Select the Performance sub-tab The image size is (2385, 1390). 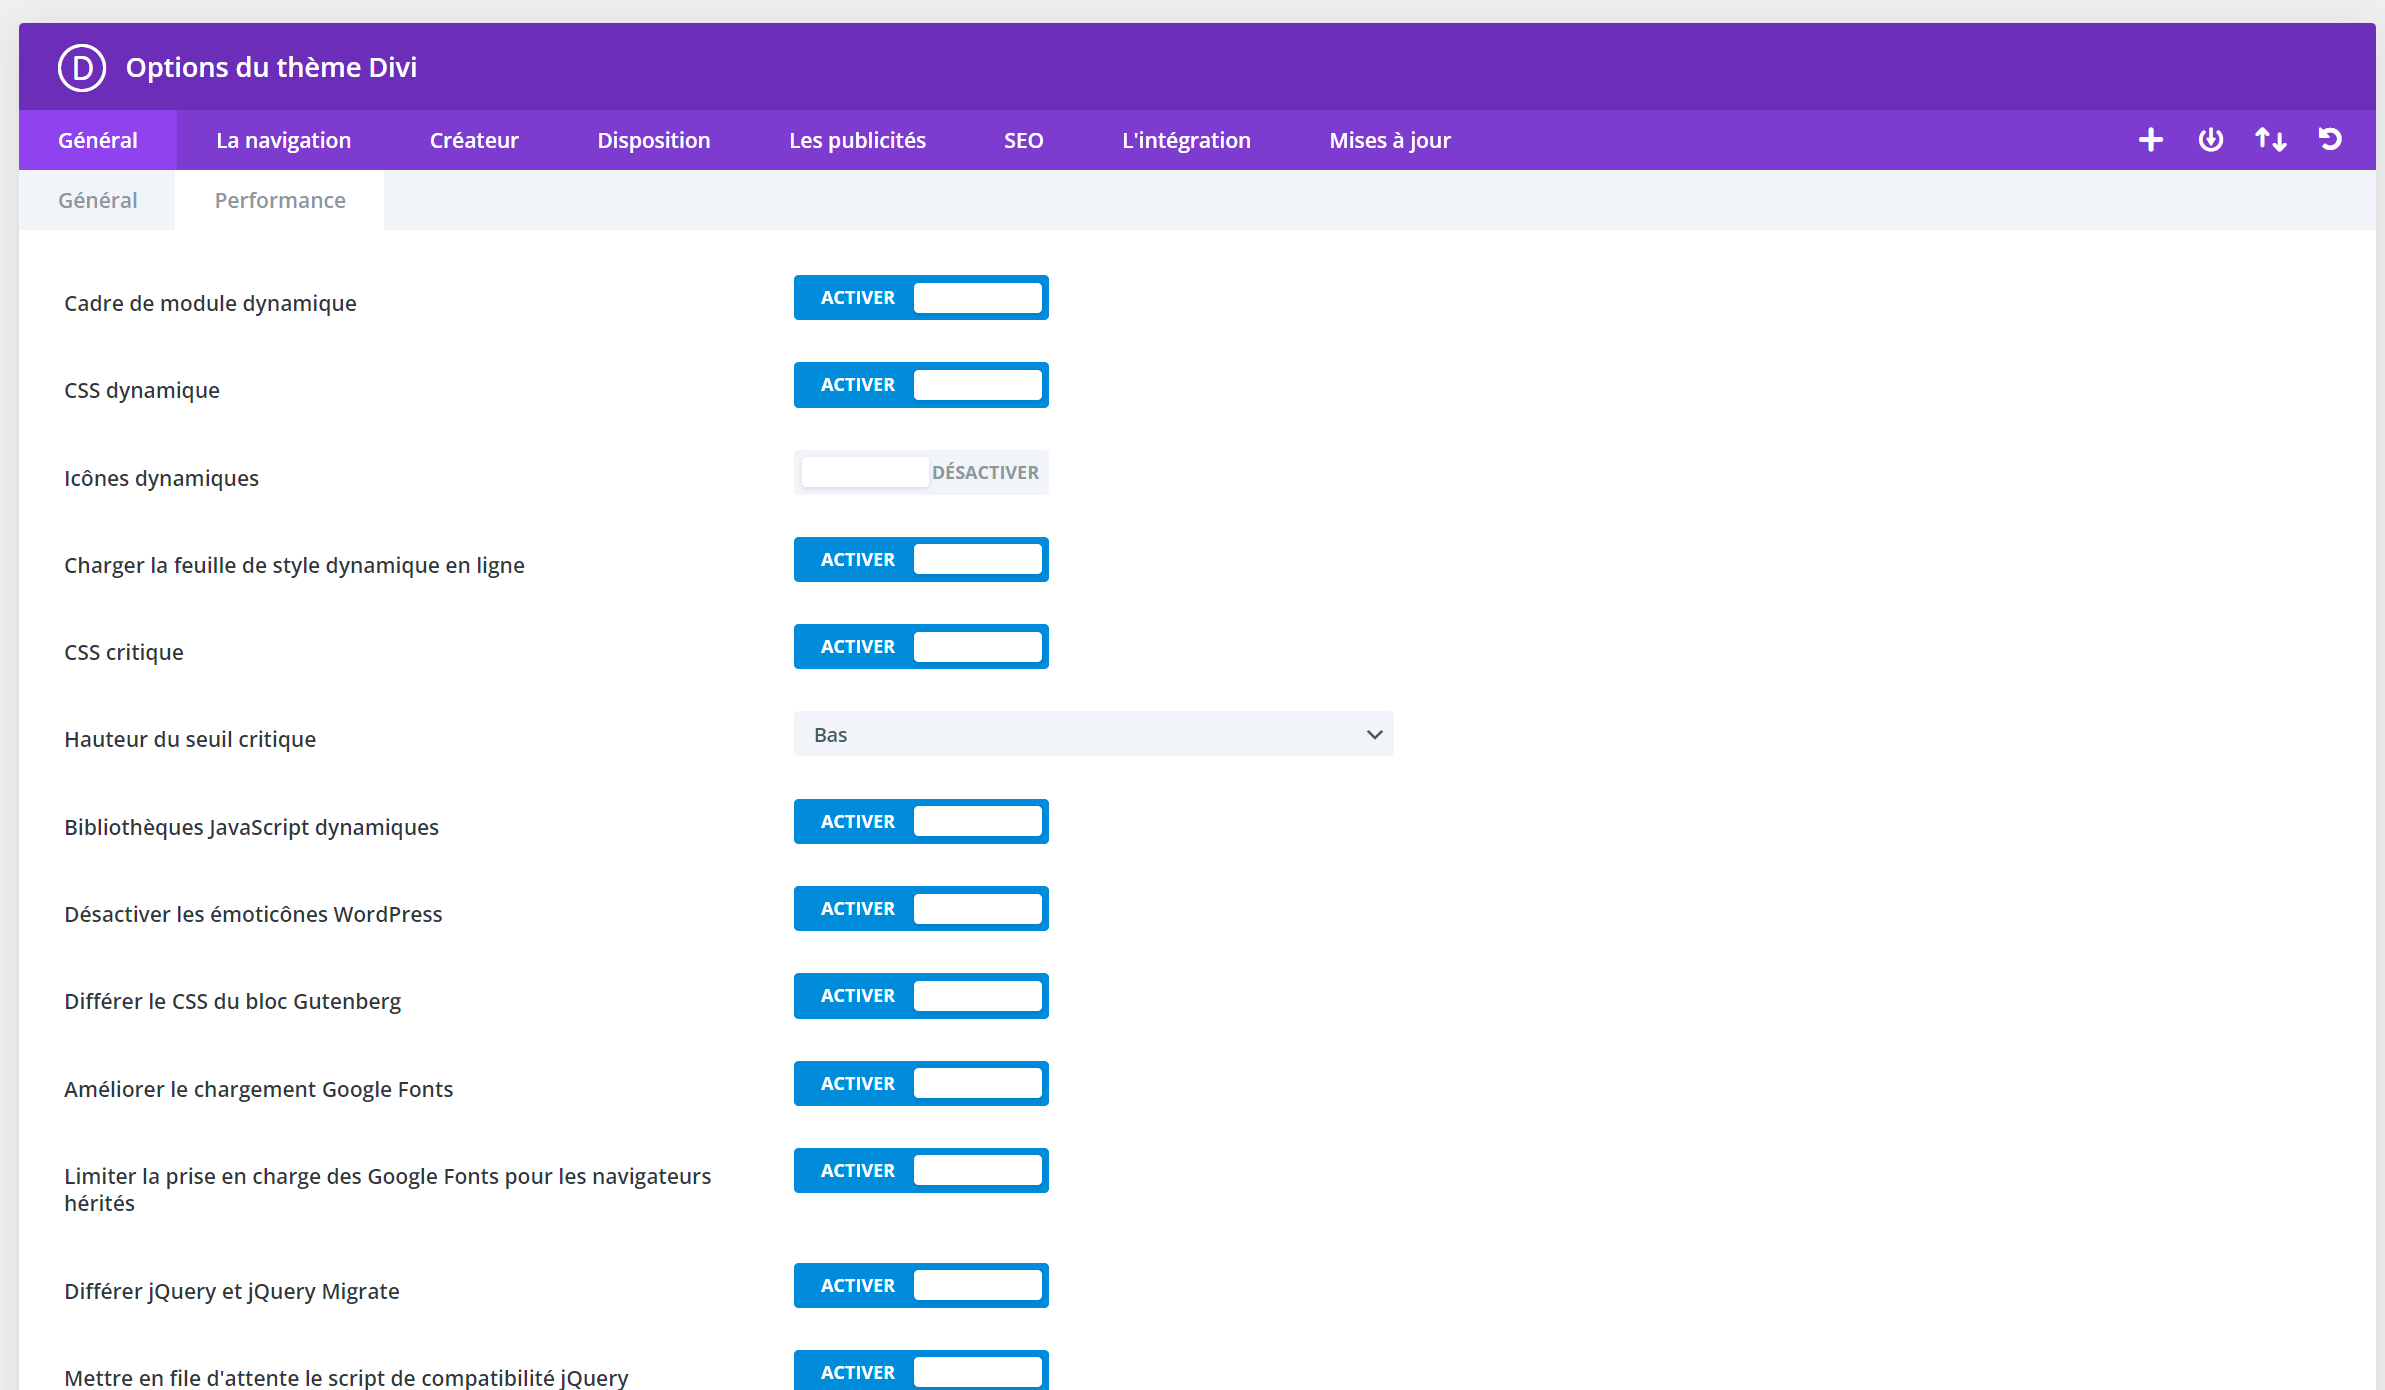(280, 200)
